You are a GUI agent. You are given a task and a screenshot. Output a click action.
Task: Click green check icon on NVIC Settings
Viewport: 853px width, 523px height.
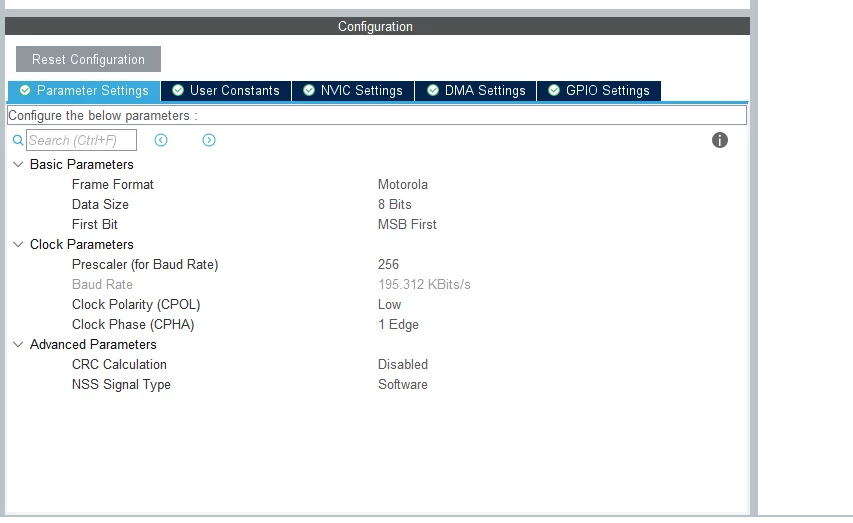(x=309, y=90)
